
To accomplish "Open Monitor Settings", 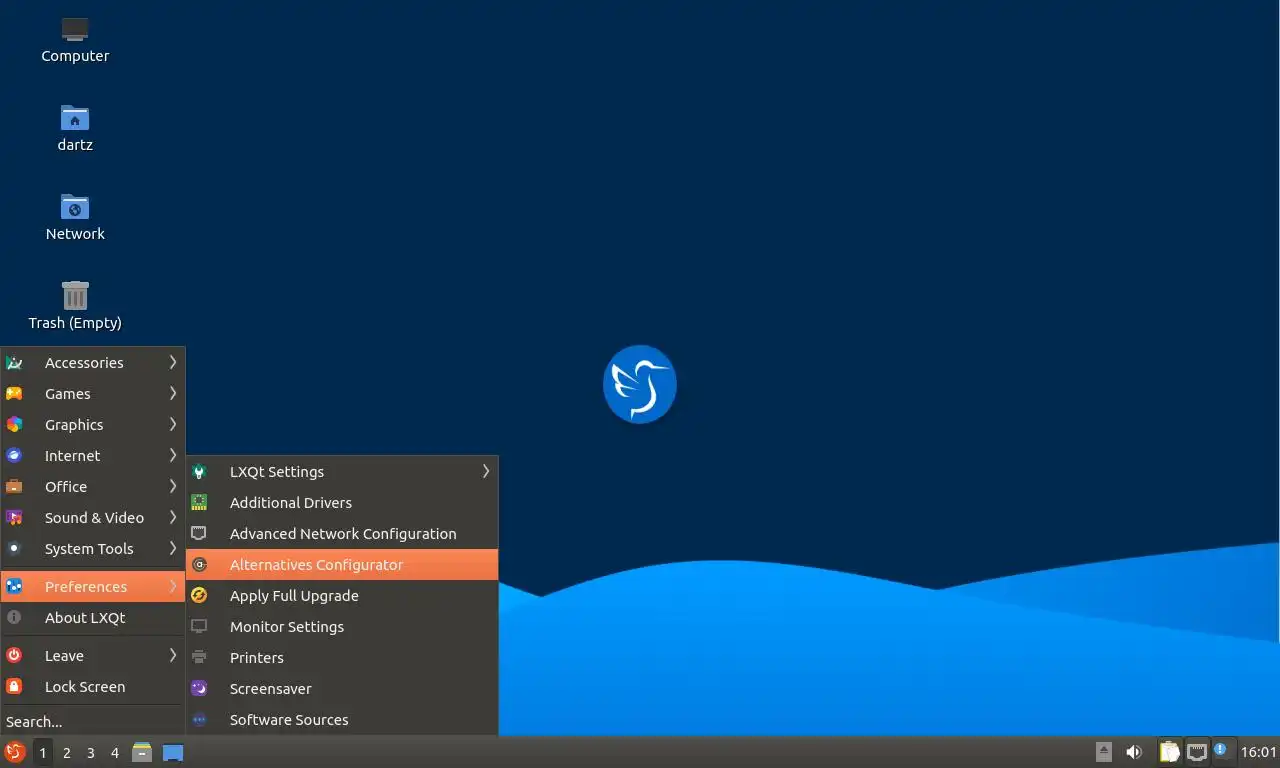I will [x=342, y=627].
